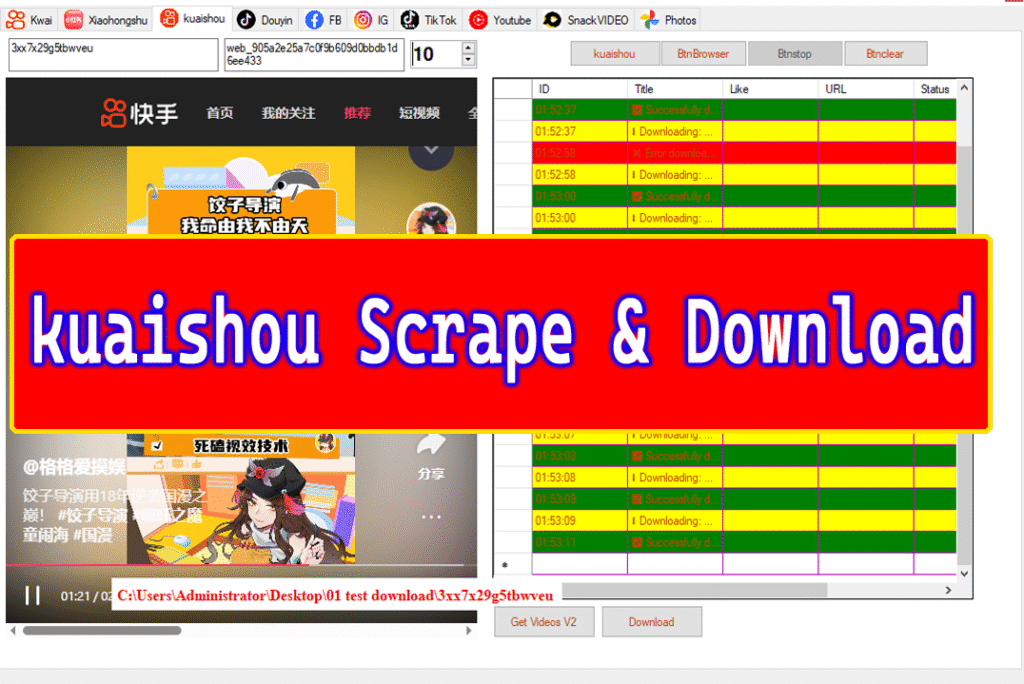Image resolution: width=1024 pixels, height=684 pixels.
Task: Open the 首页 home menu in Kuaishou
Action: 219,113
